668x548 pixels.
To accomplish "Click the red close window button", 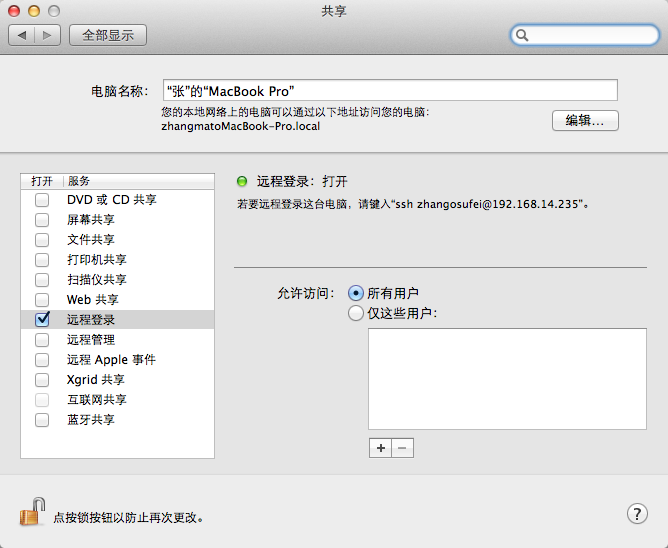I will [14, 11].
